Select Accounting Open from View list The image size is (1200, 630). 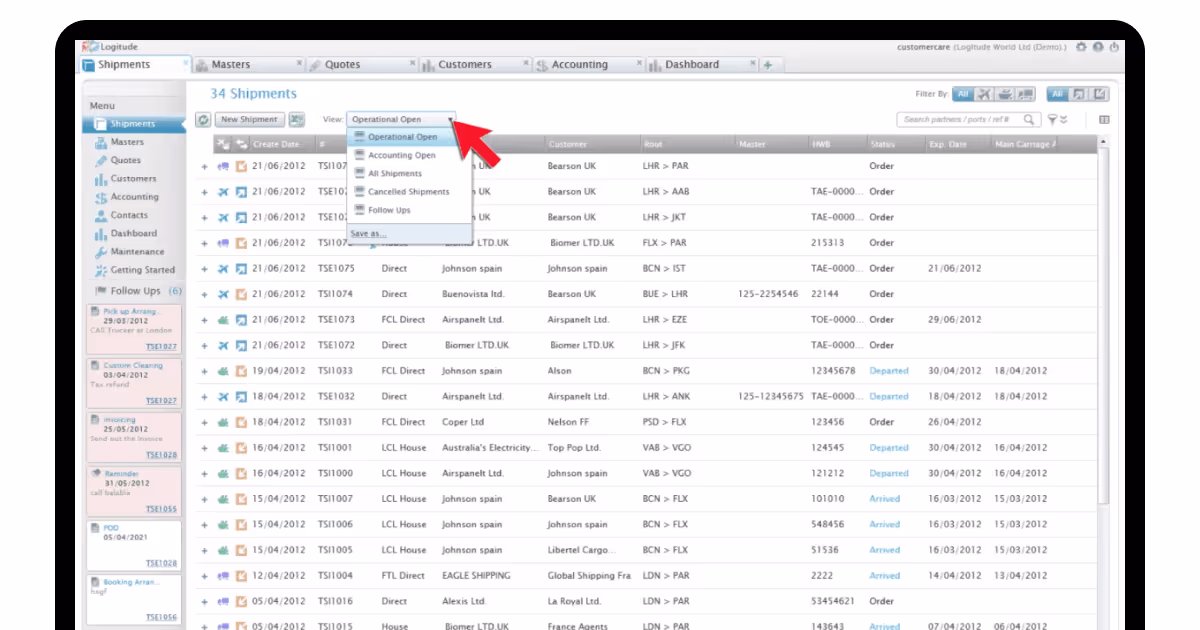[409, 155]
